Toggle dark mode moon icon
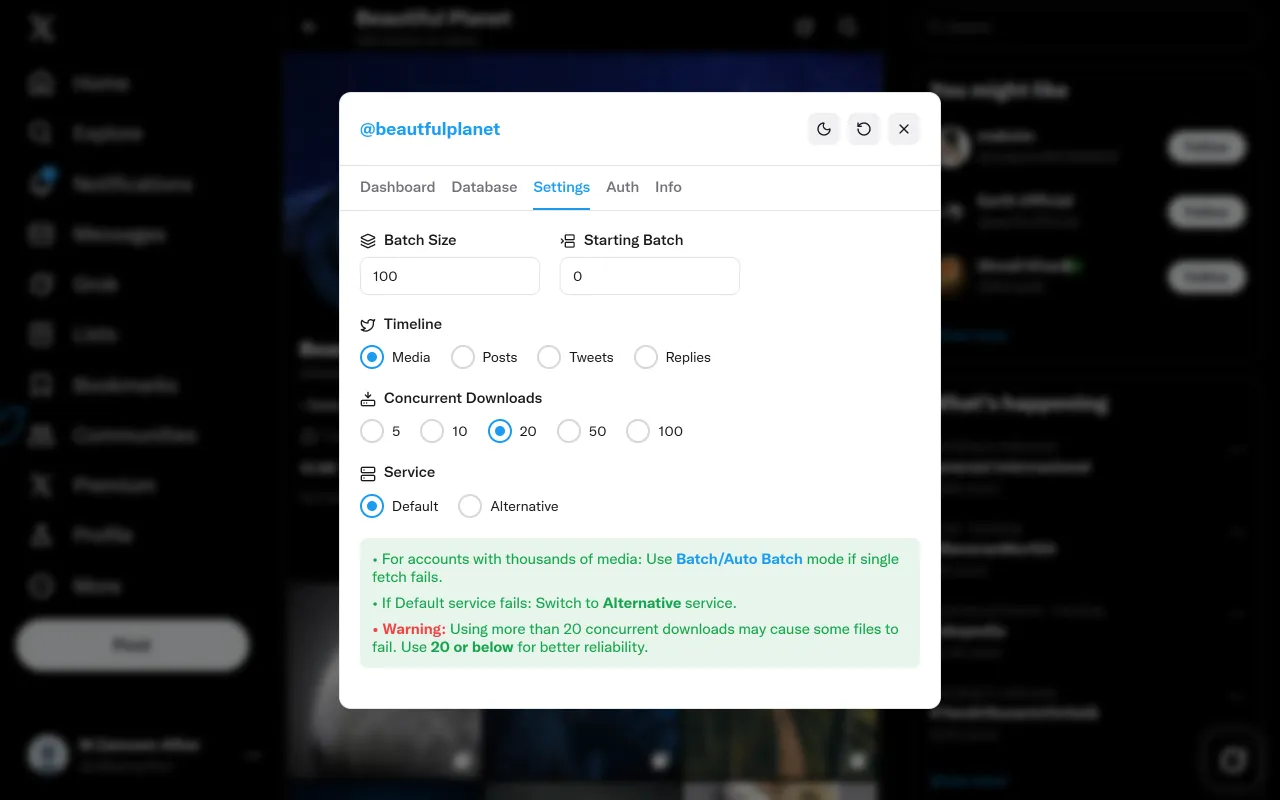1280x800 pixels. [824, 129]
